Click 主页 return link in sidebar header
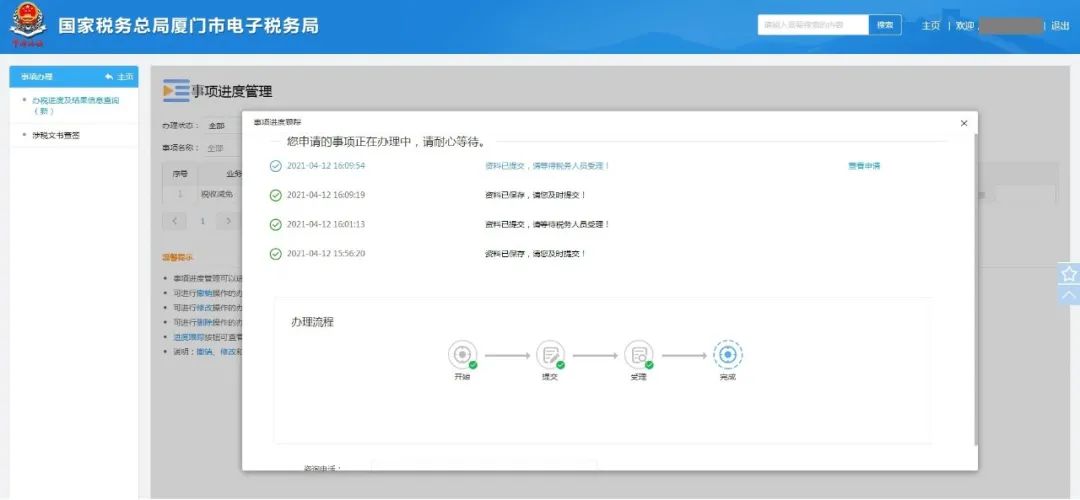Screen dimensions: 1080x500 coord(119,76)
